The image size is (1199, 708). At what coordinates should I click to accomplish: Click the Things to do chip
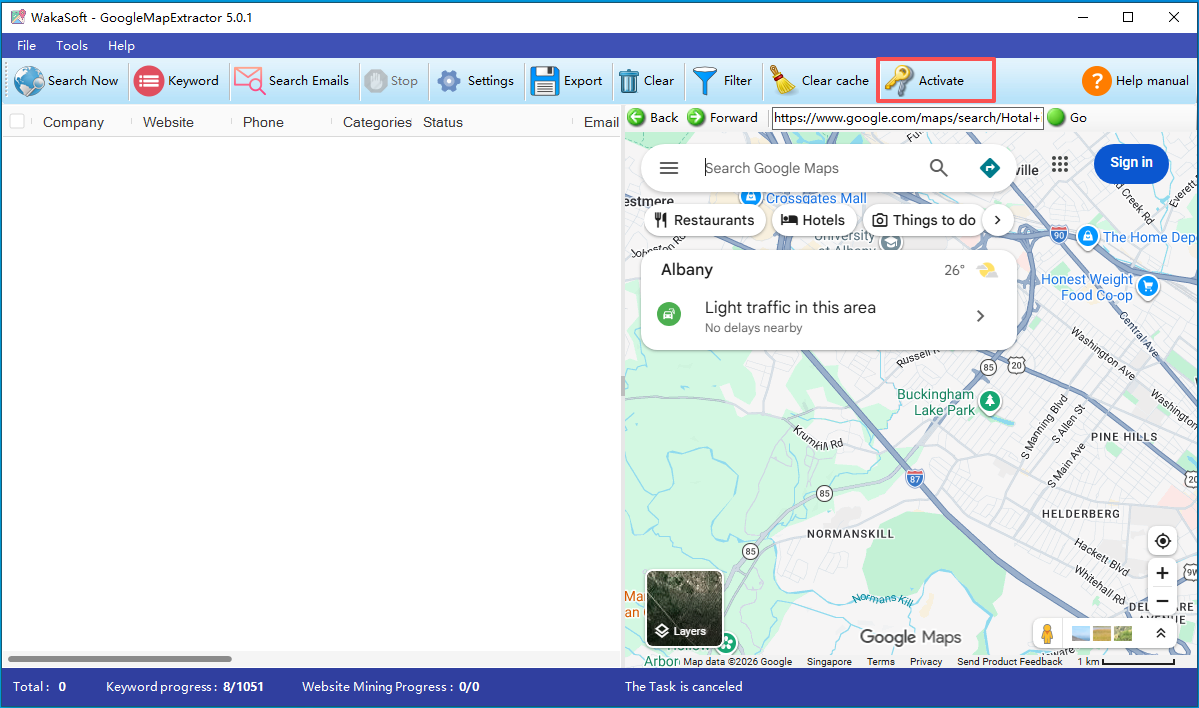tap(924, 220)
